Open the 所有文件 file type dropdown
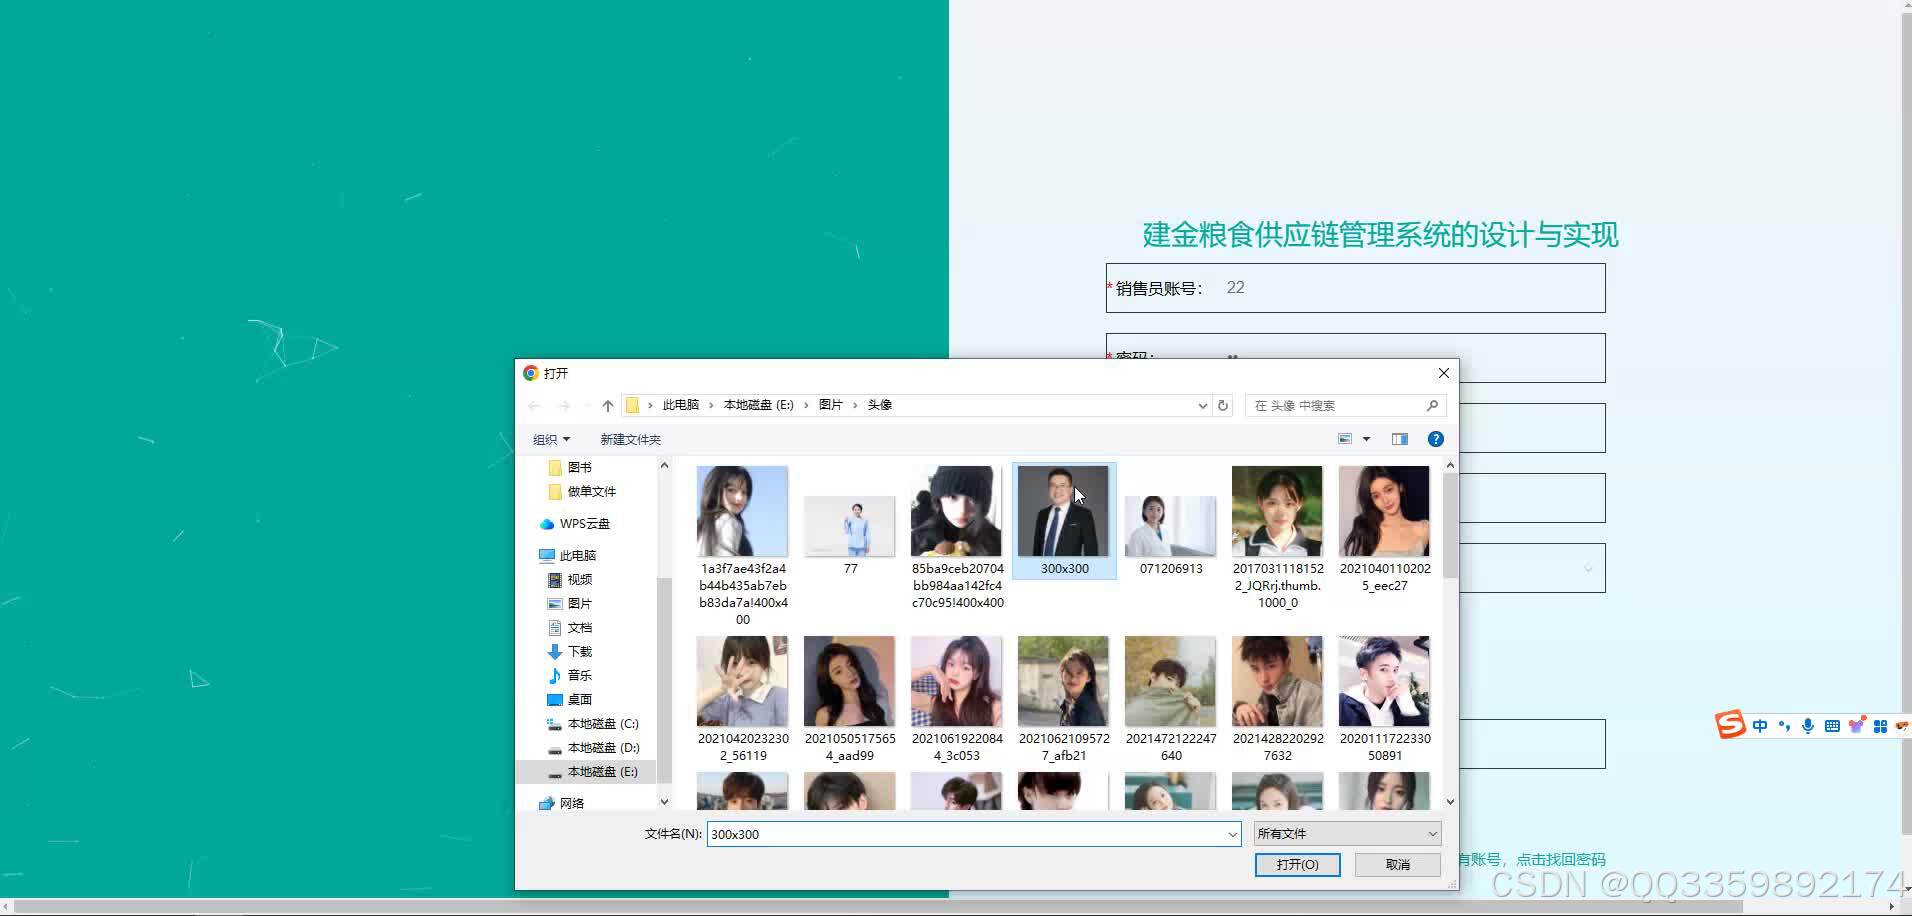Viewport: 1912px width, 916px height. [x=1347, y=834]
